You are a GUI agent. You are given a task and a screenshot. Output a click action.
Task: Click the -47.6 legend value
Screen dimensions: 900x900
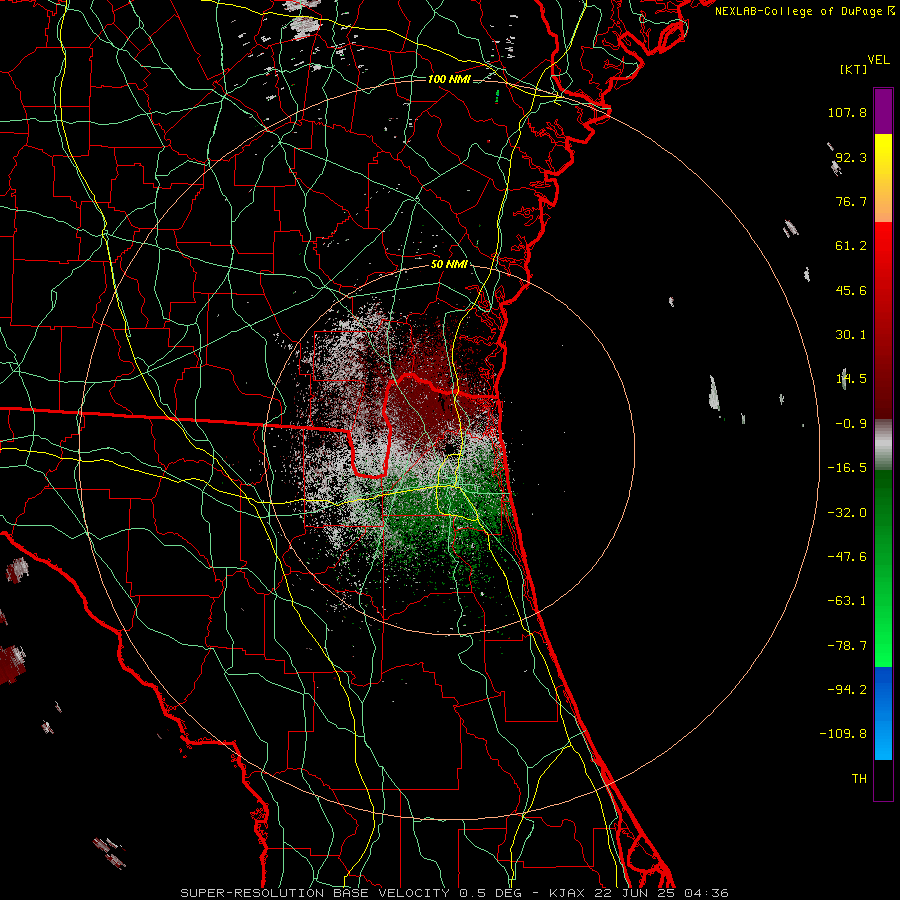click(847, 557)
